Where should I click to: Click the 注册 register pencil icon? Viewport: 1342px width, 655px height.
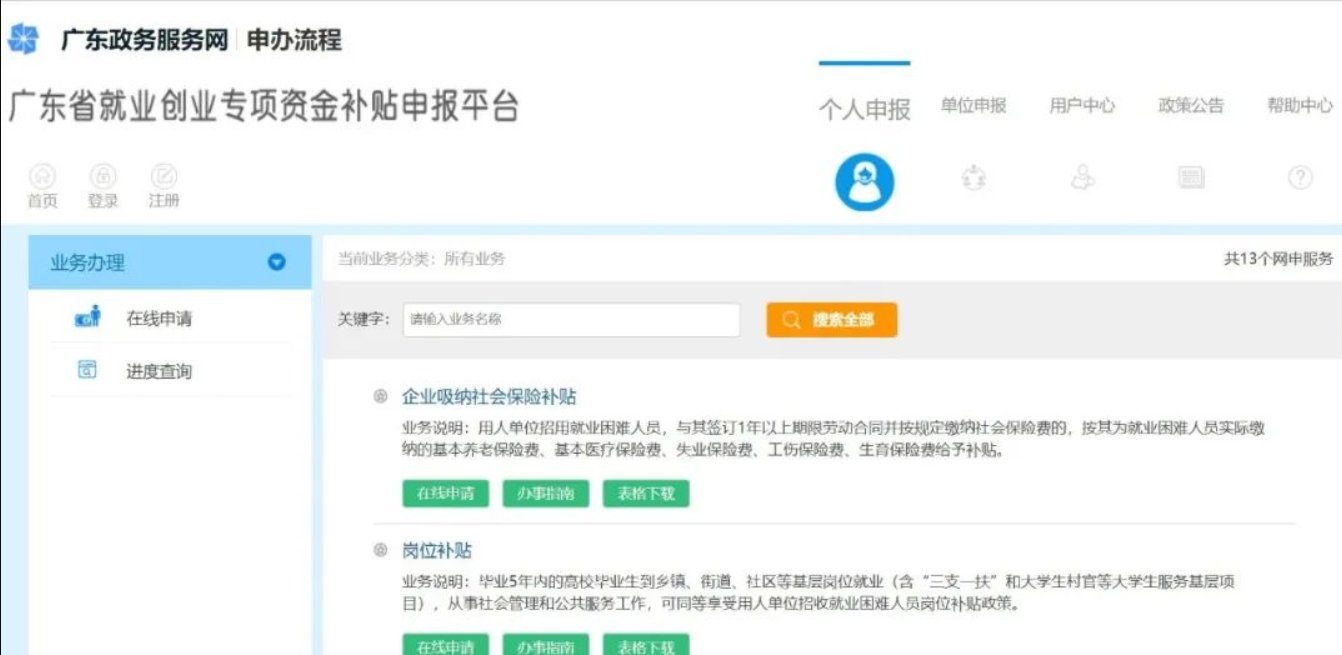164,177
